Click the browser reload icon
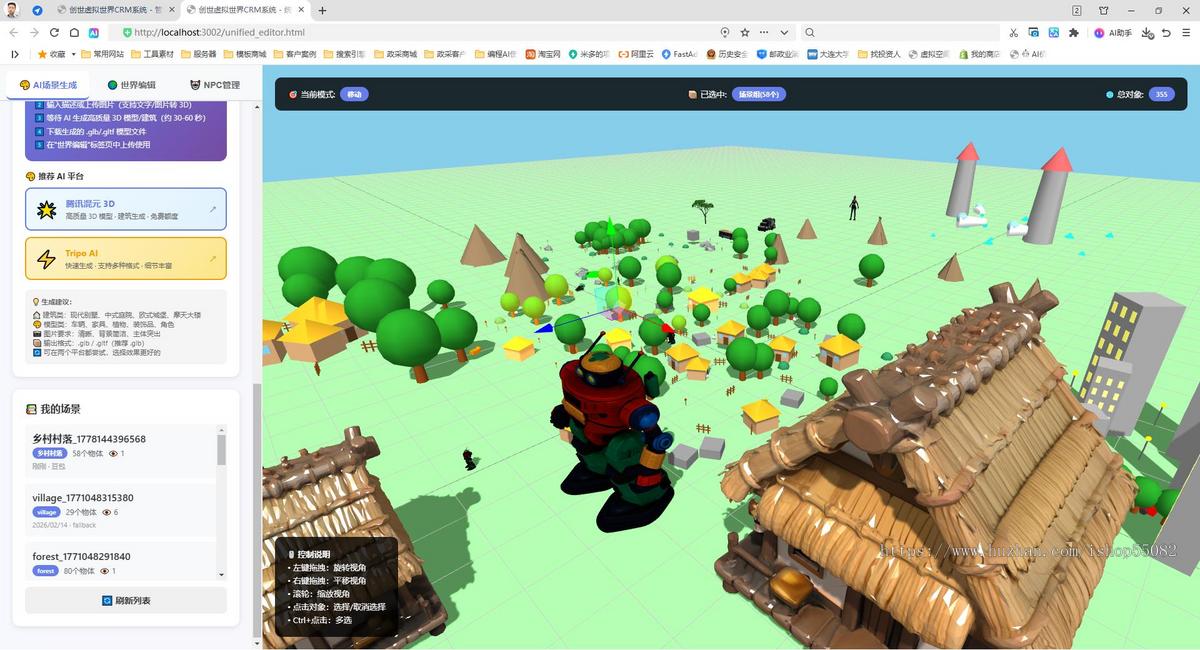This screenshot has height=650, width=1200. click(55, 33)
